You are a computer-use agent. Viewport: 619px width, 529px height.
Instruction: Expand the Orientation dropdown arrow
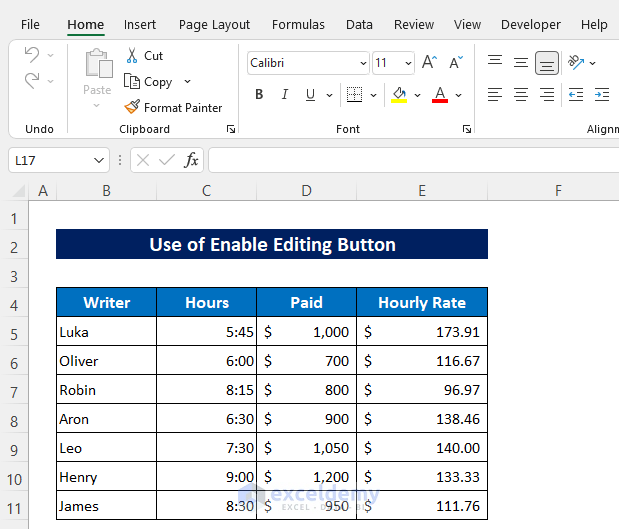coord(593,63)
